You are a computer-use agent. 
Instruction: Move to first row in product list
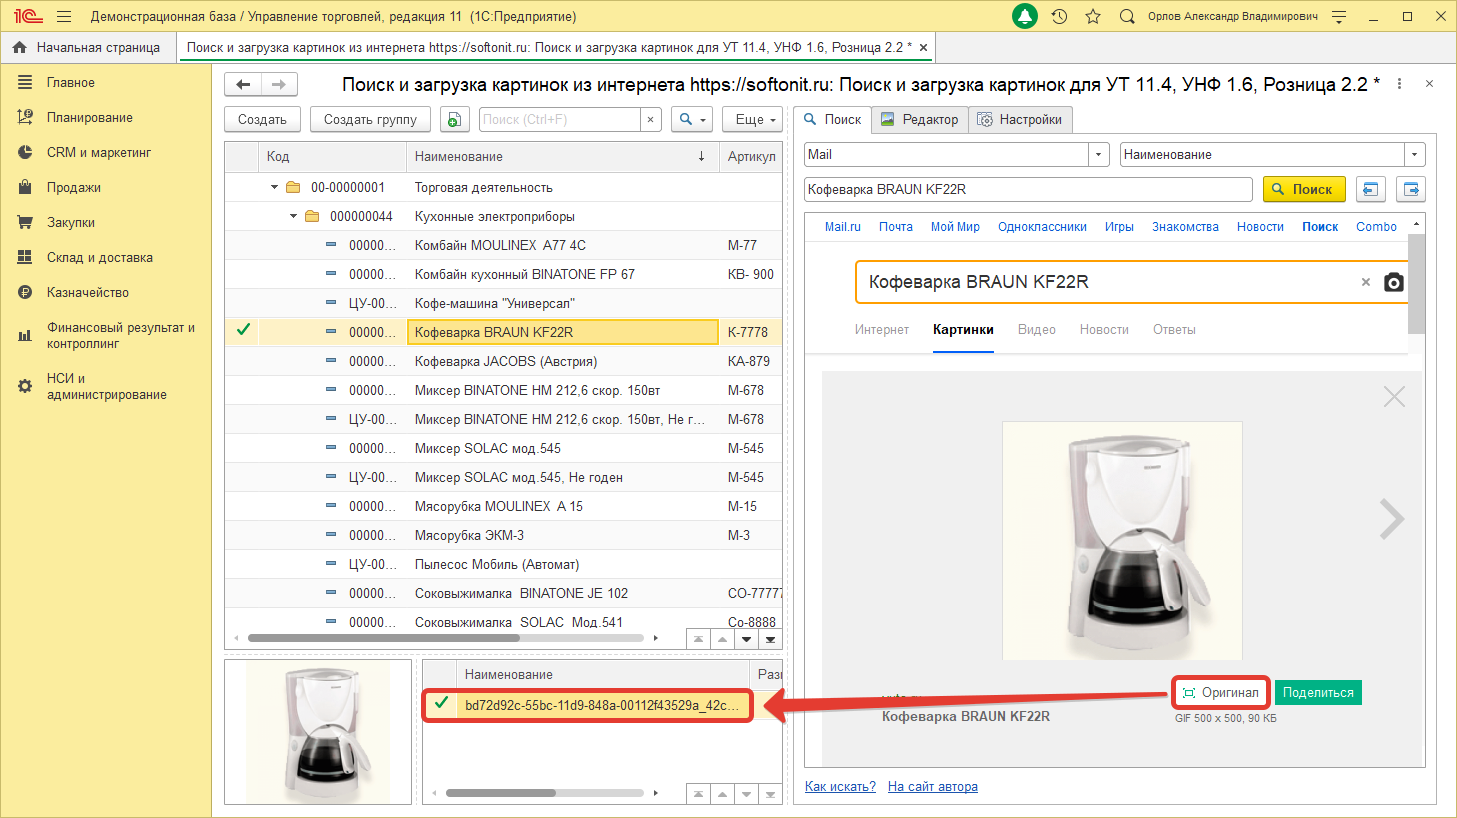coord(698,639)
